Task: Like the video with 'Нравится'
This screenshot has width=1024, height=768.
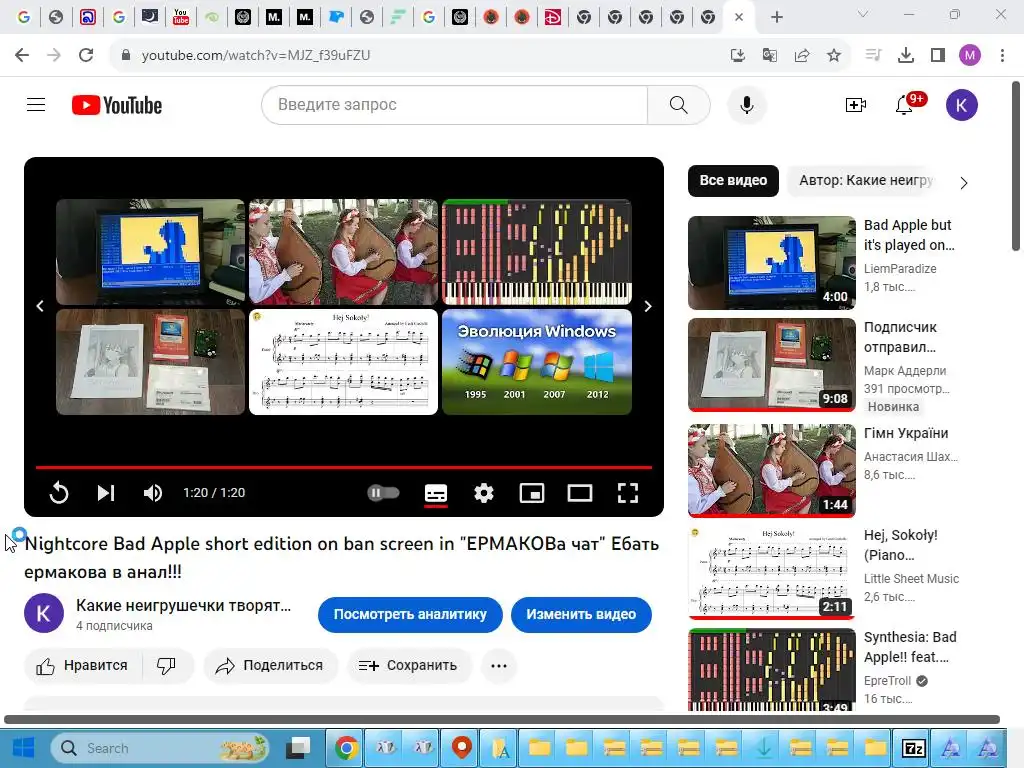Action: point(83,665)
